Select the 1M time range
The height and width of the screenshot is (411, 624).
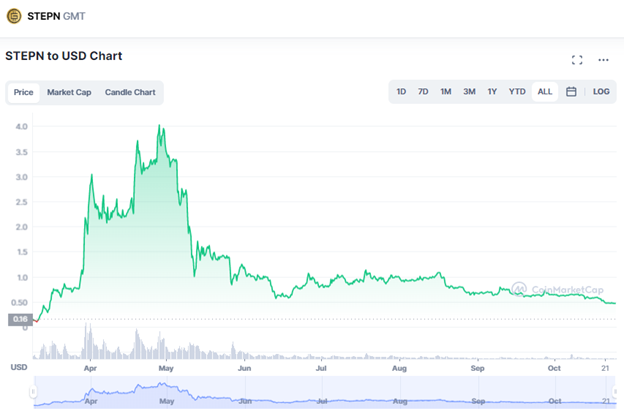pos(446,92)
